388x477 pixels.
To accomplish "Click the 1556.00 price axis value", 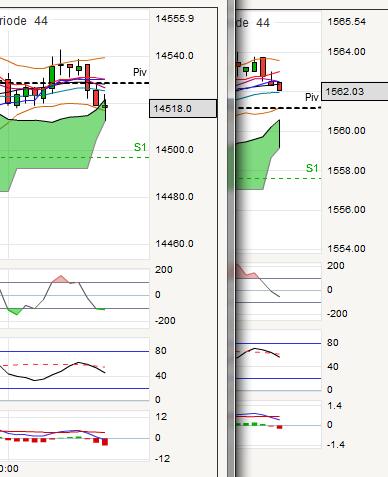I will [347, 210].
